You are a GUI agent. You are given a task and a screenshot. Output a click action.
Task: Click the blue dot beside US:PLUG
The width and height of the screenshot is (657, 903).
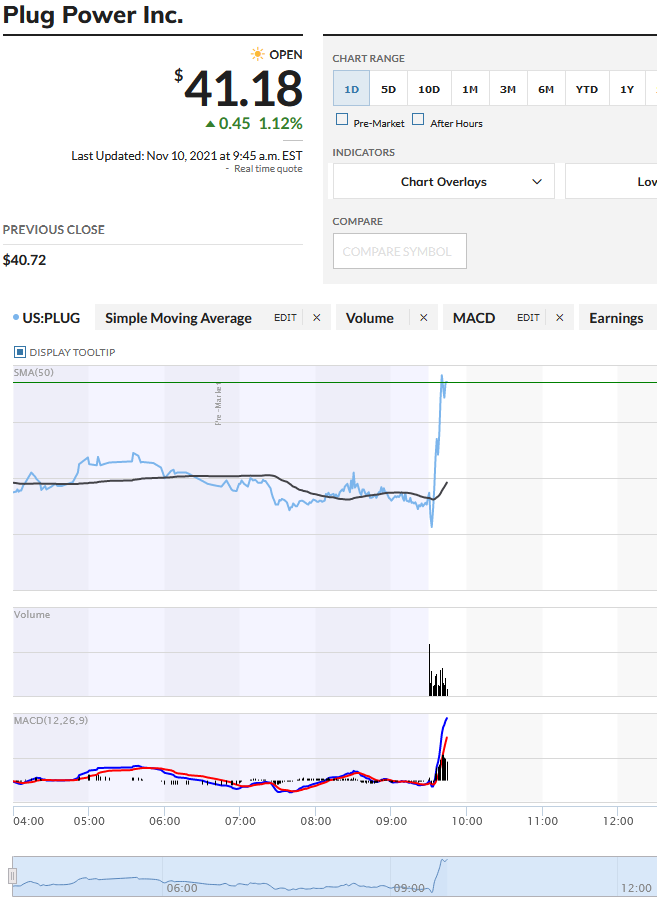point(16,318)
